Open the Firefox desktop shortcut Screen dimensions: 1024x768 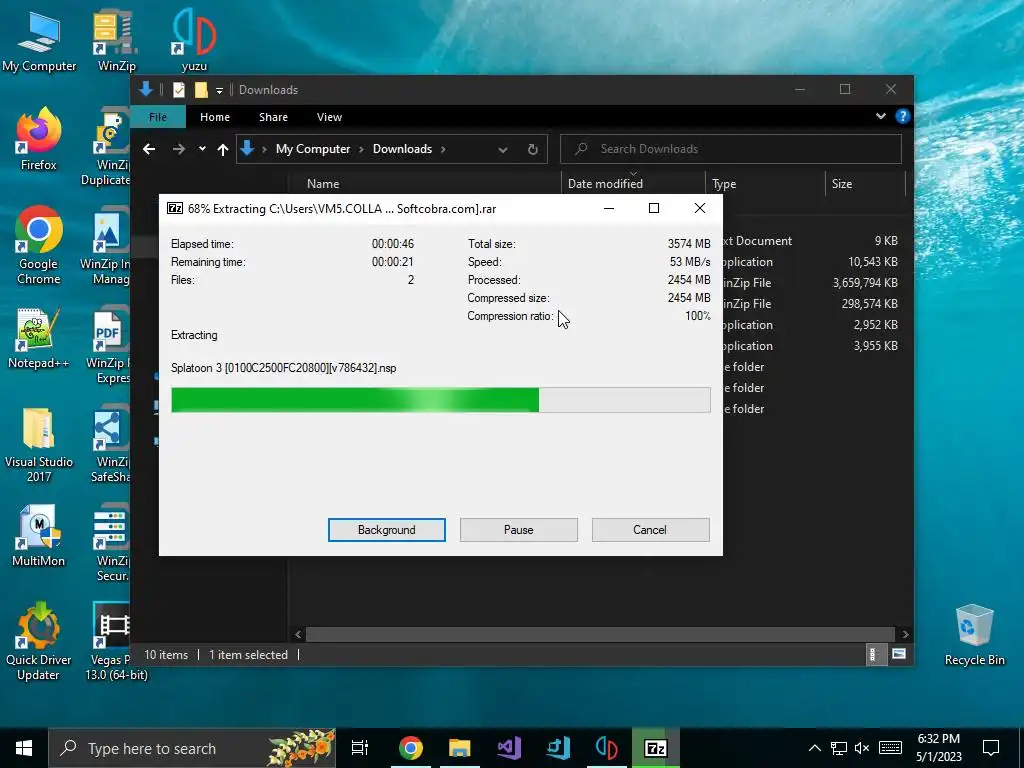[x=39, y=139]
